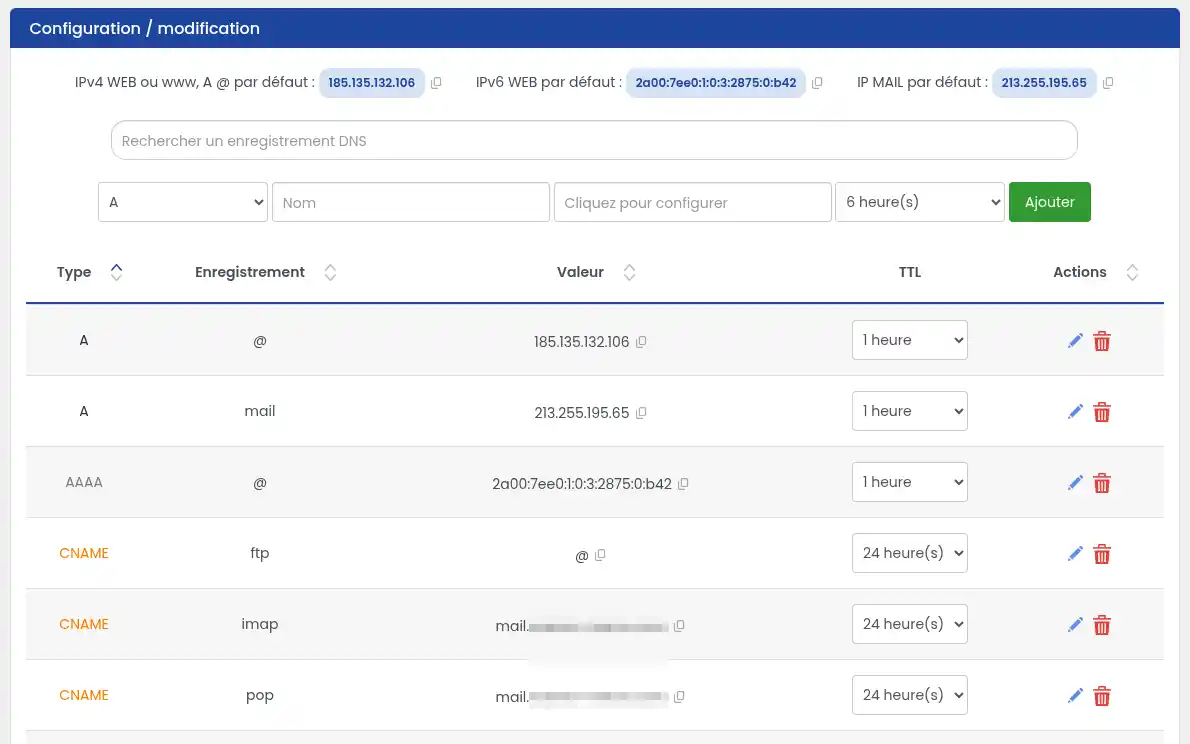1190x744 pixels.
Task: Edit the A @ record
Action: [1075, 341]
